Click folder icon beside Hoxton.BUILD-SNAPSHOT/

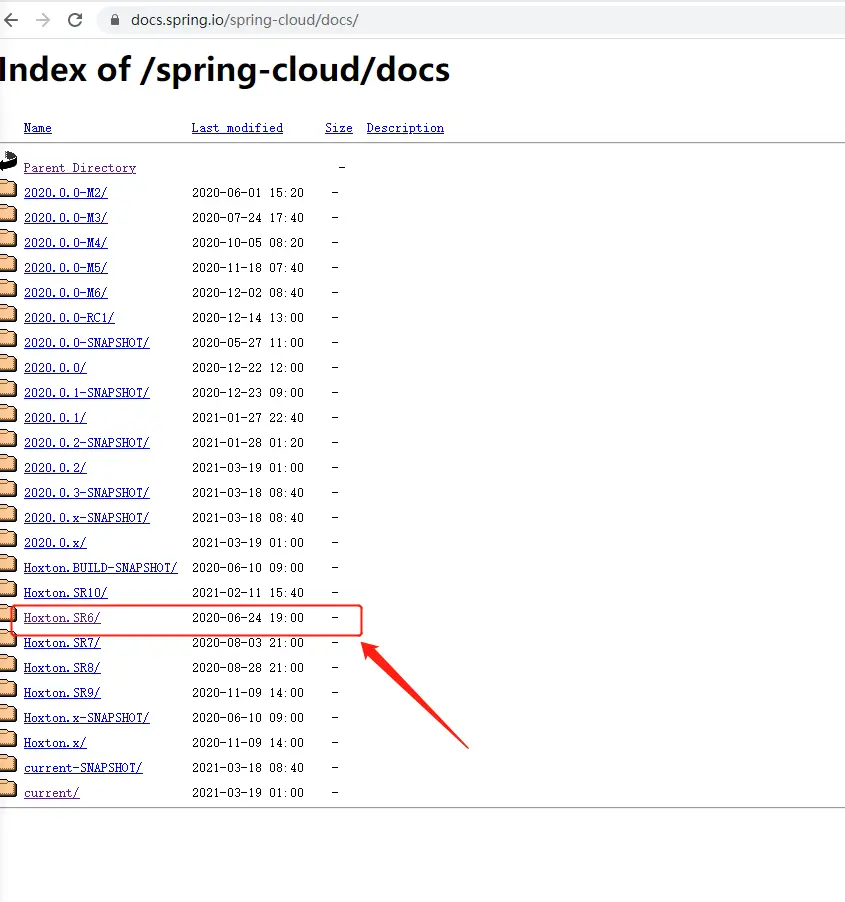pos(8,563)
